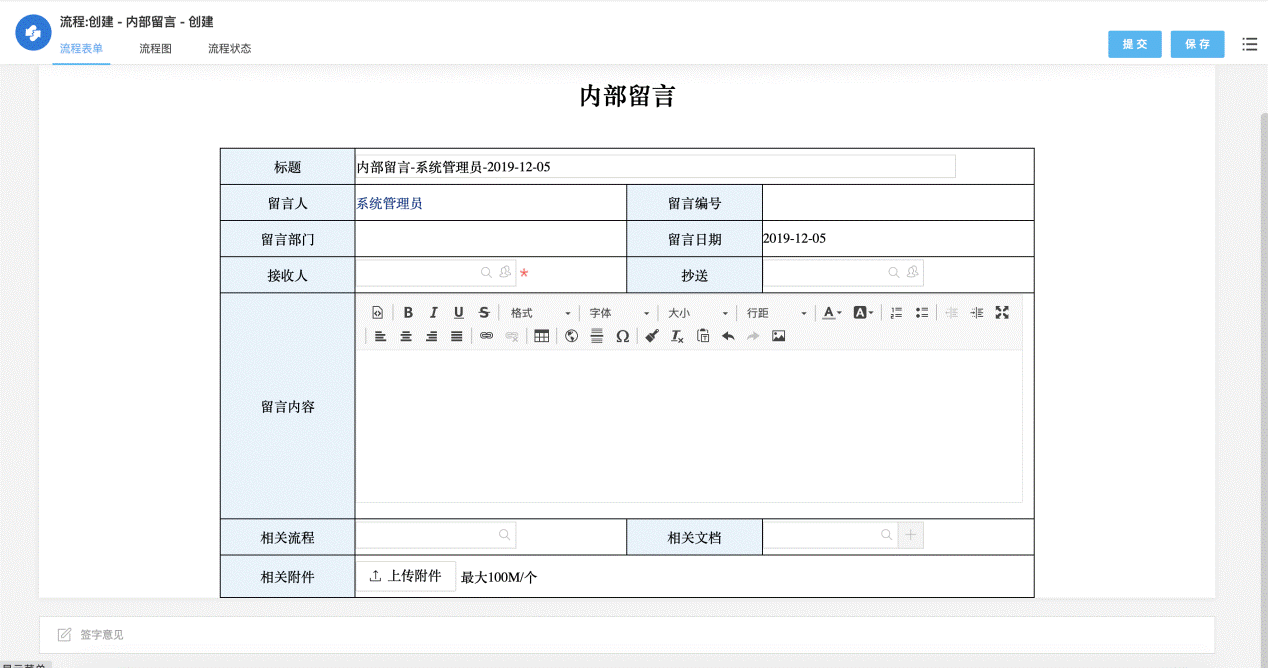Screen dimensions: 1268x668
Task: Click the undo arrow icon
Action: tap(728, 336)
